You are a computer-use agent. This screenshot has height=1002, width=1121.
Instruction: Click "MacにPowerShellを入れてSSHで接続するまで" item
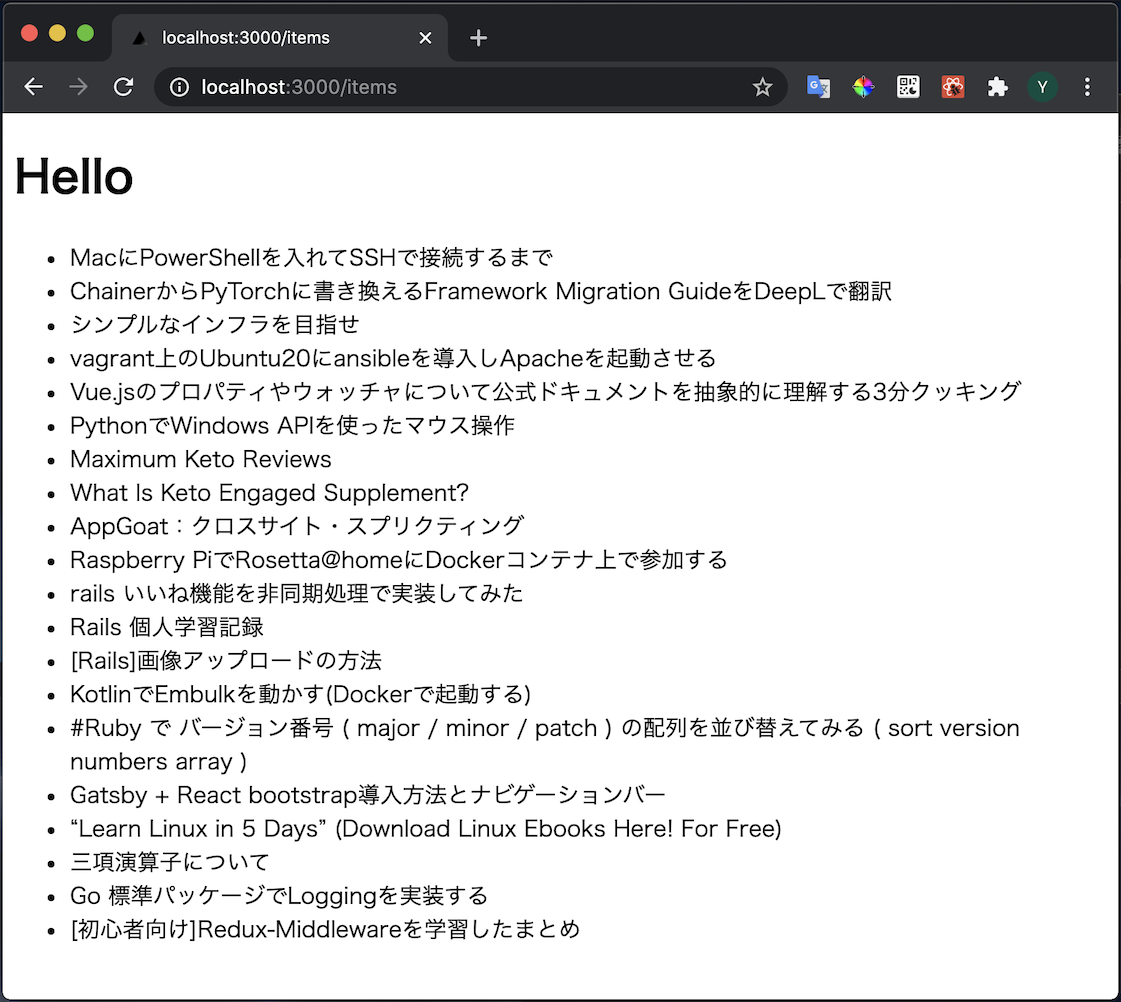coord(311,257)
